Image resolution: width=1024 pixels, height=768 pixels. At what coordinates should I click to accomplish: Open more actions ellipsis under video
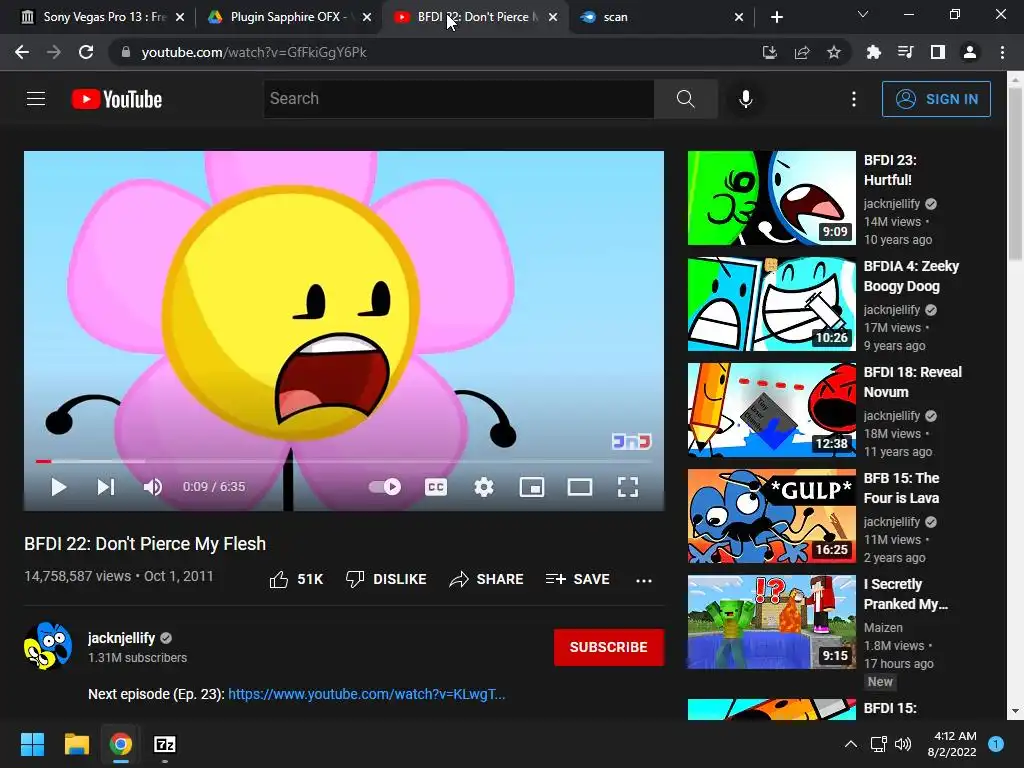tap(644, 580)
